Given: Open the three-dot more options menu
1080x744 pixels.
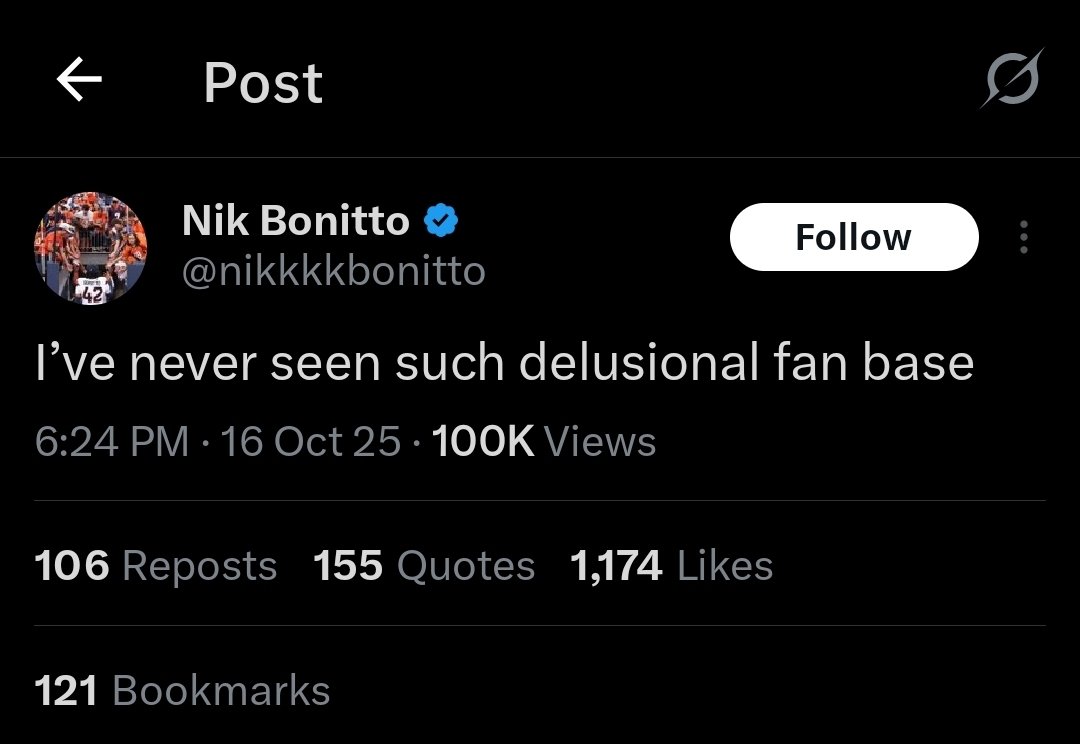Looking at the screenshot, I should pos(1022,238).
